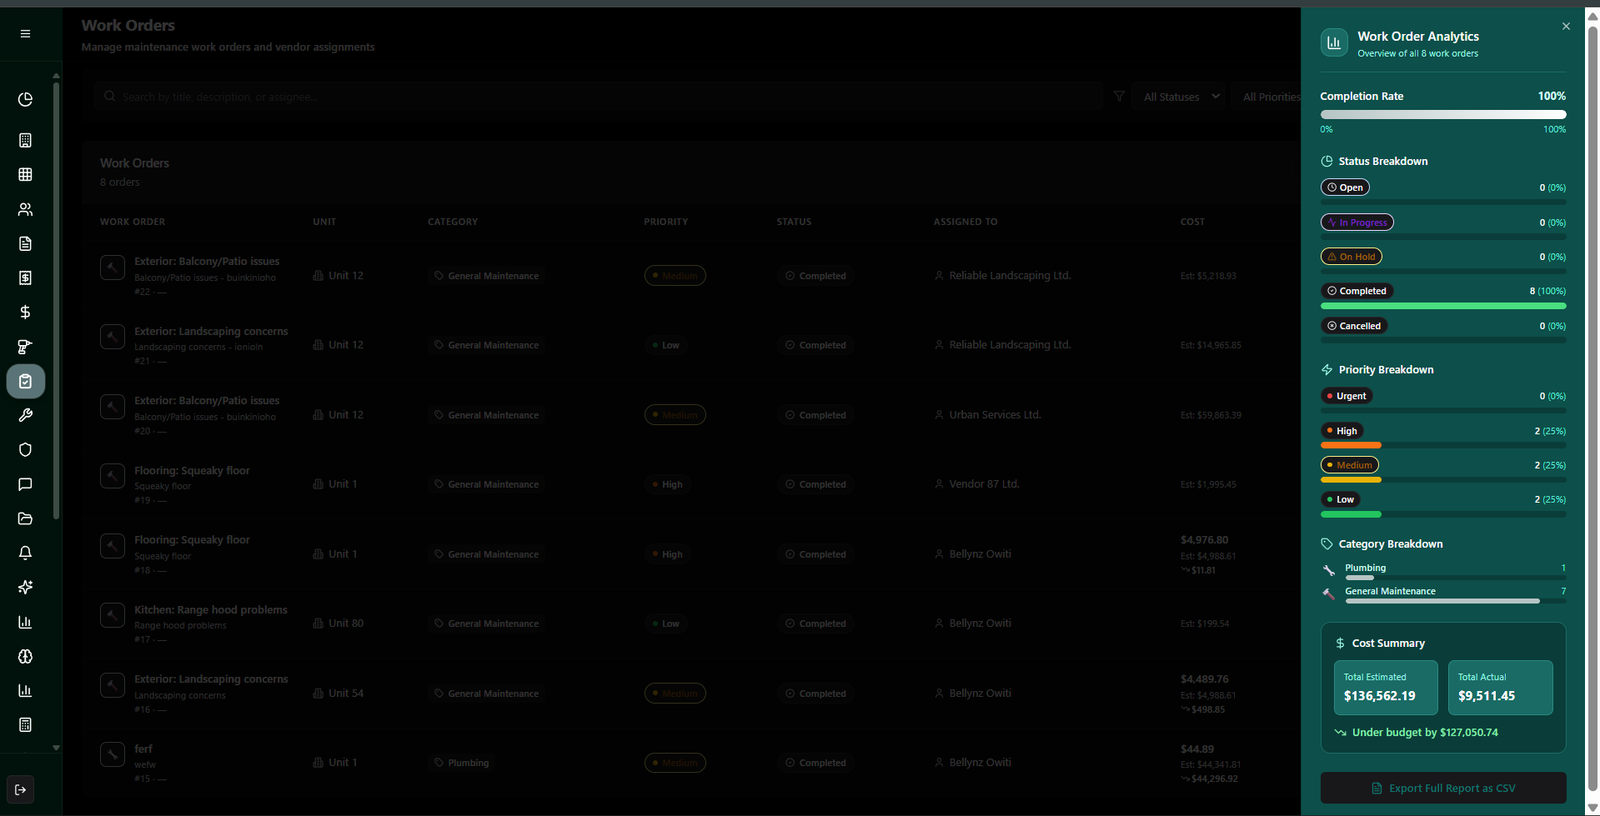
Task: Open the people tenants icon in sidebar
Action: click(25, 209)
